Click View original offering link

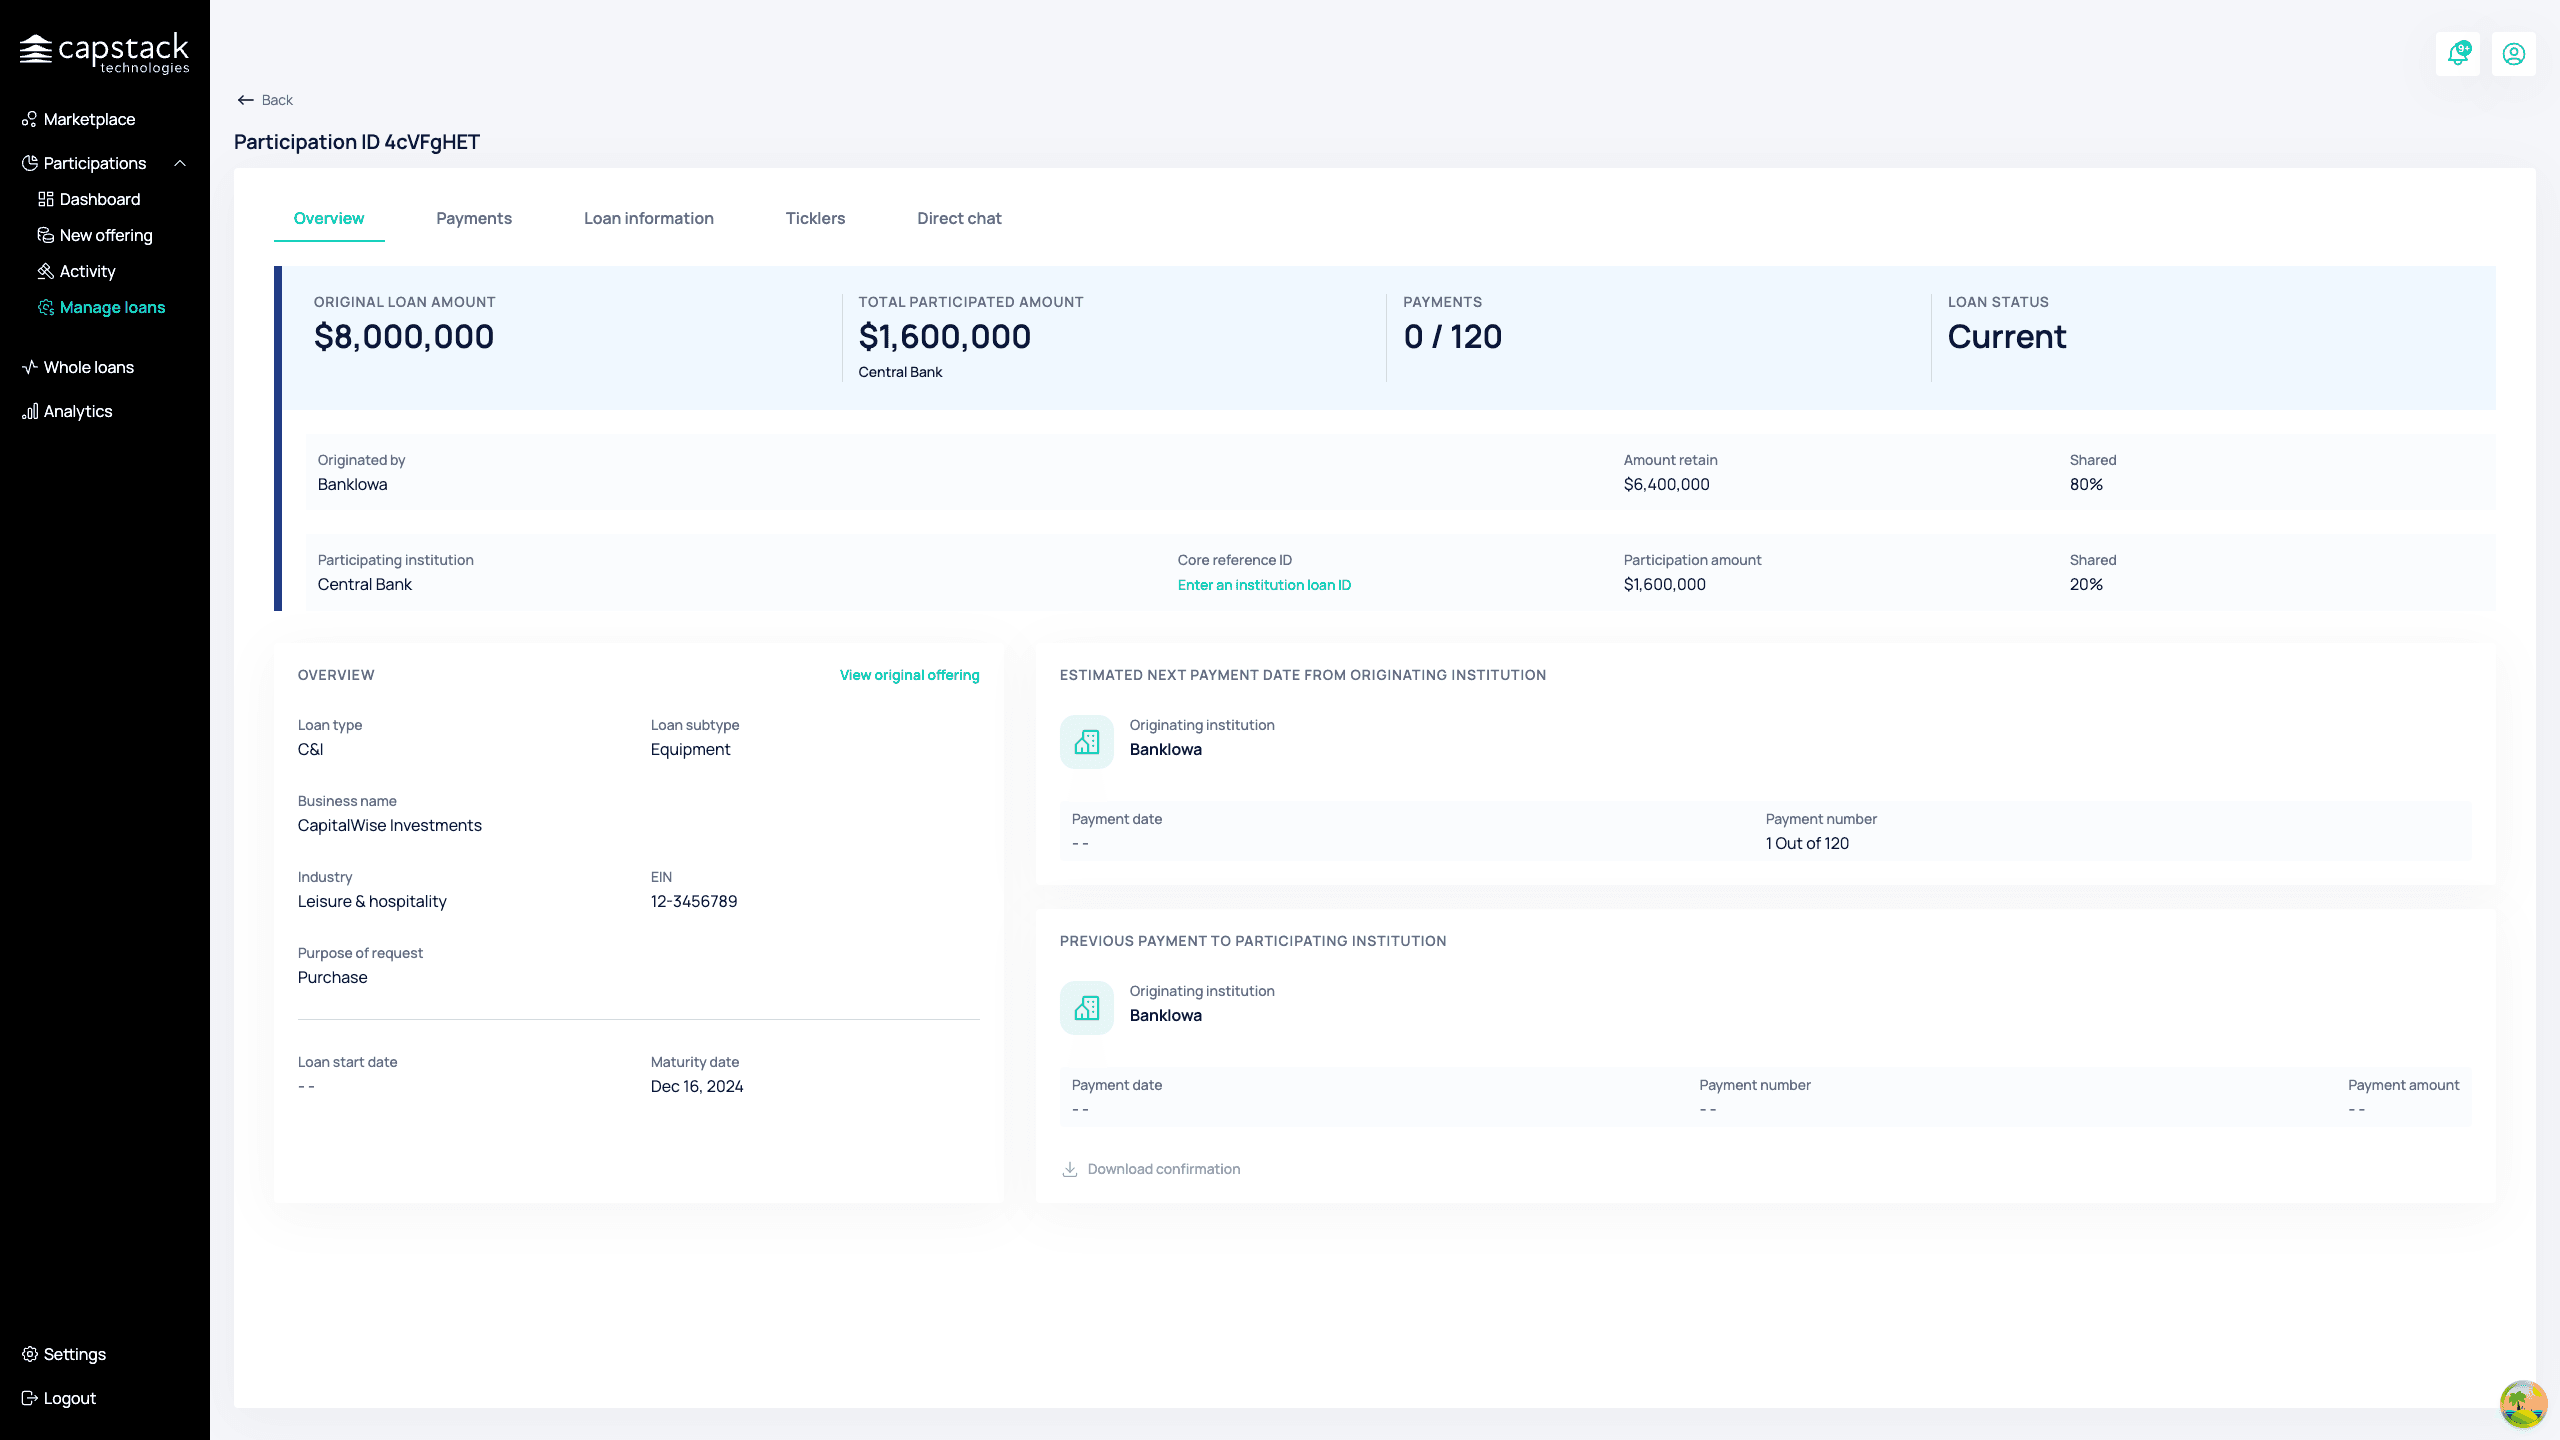coord(909,675)
